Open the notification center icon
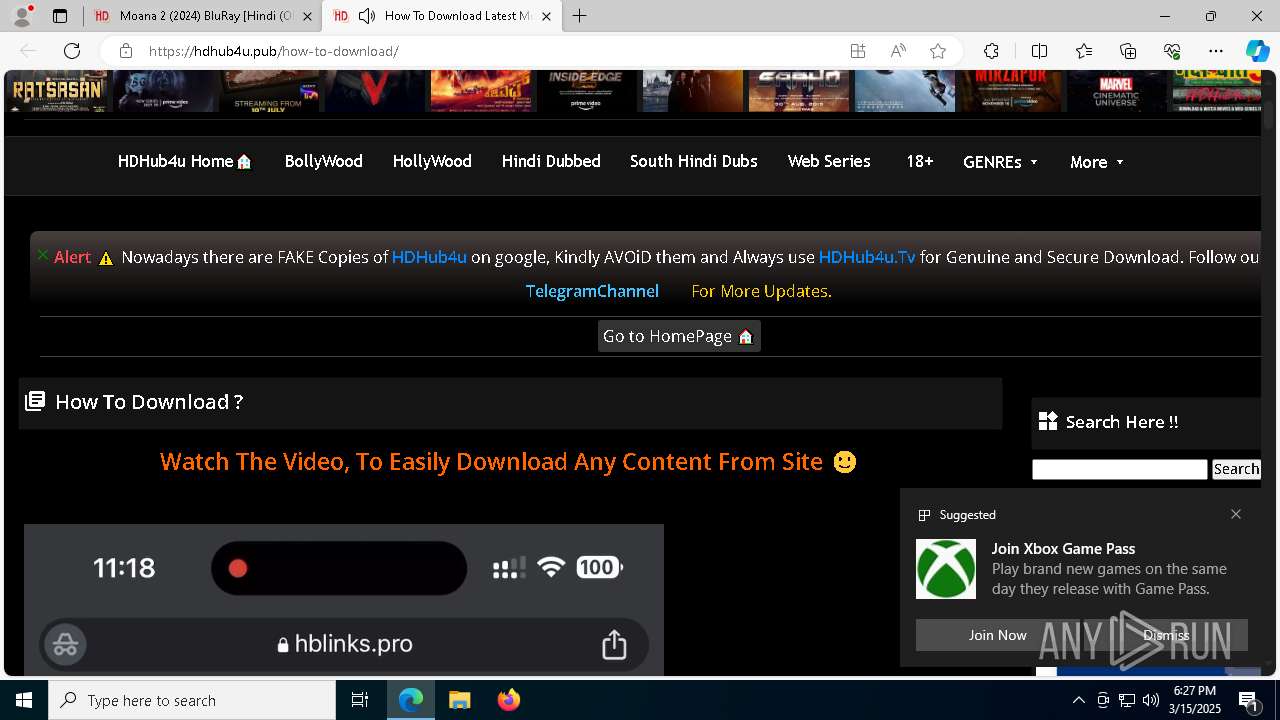This screenshot has height=720, width=1280. click(x=1250, y=700)
